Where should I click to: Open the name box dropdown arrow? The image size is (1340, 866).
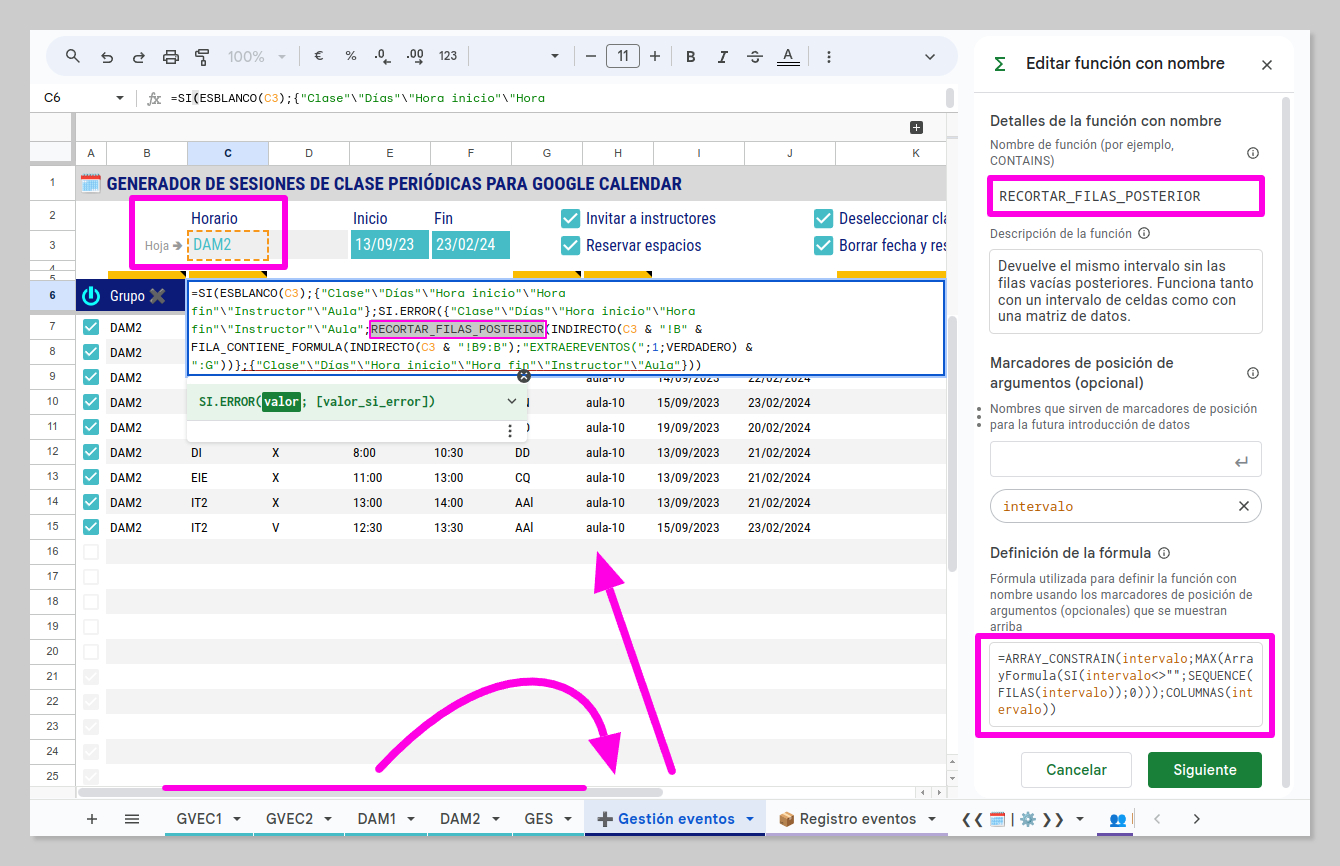[120, 98]
